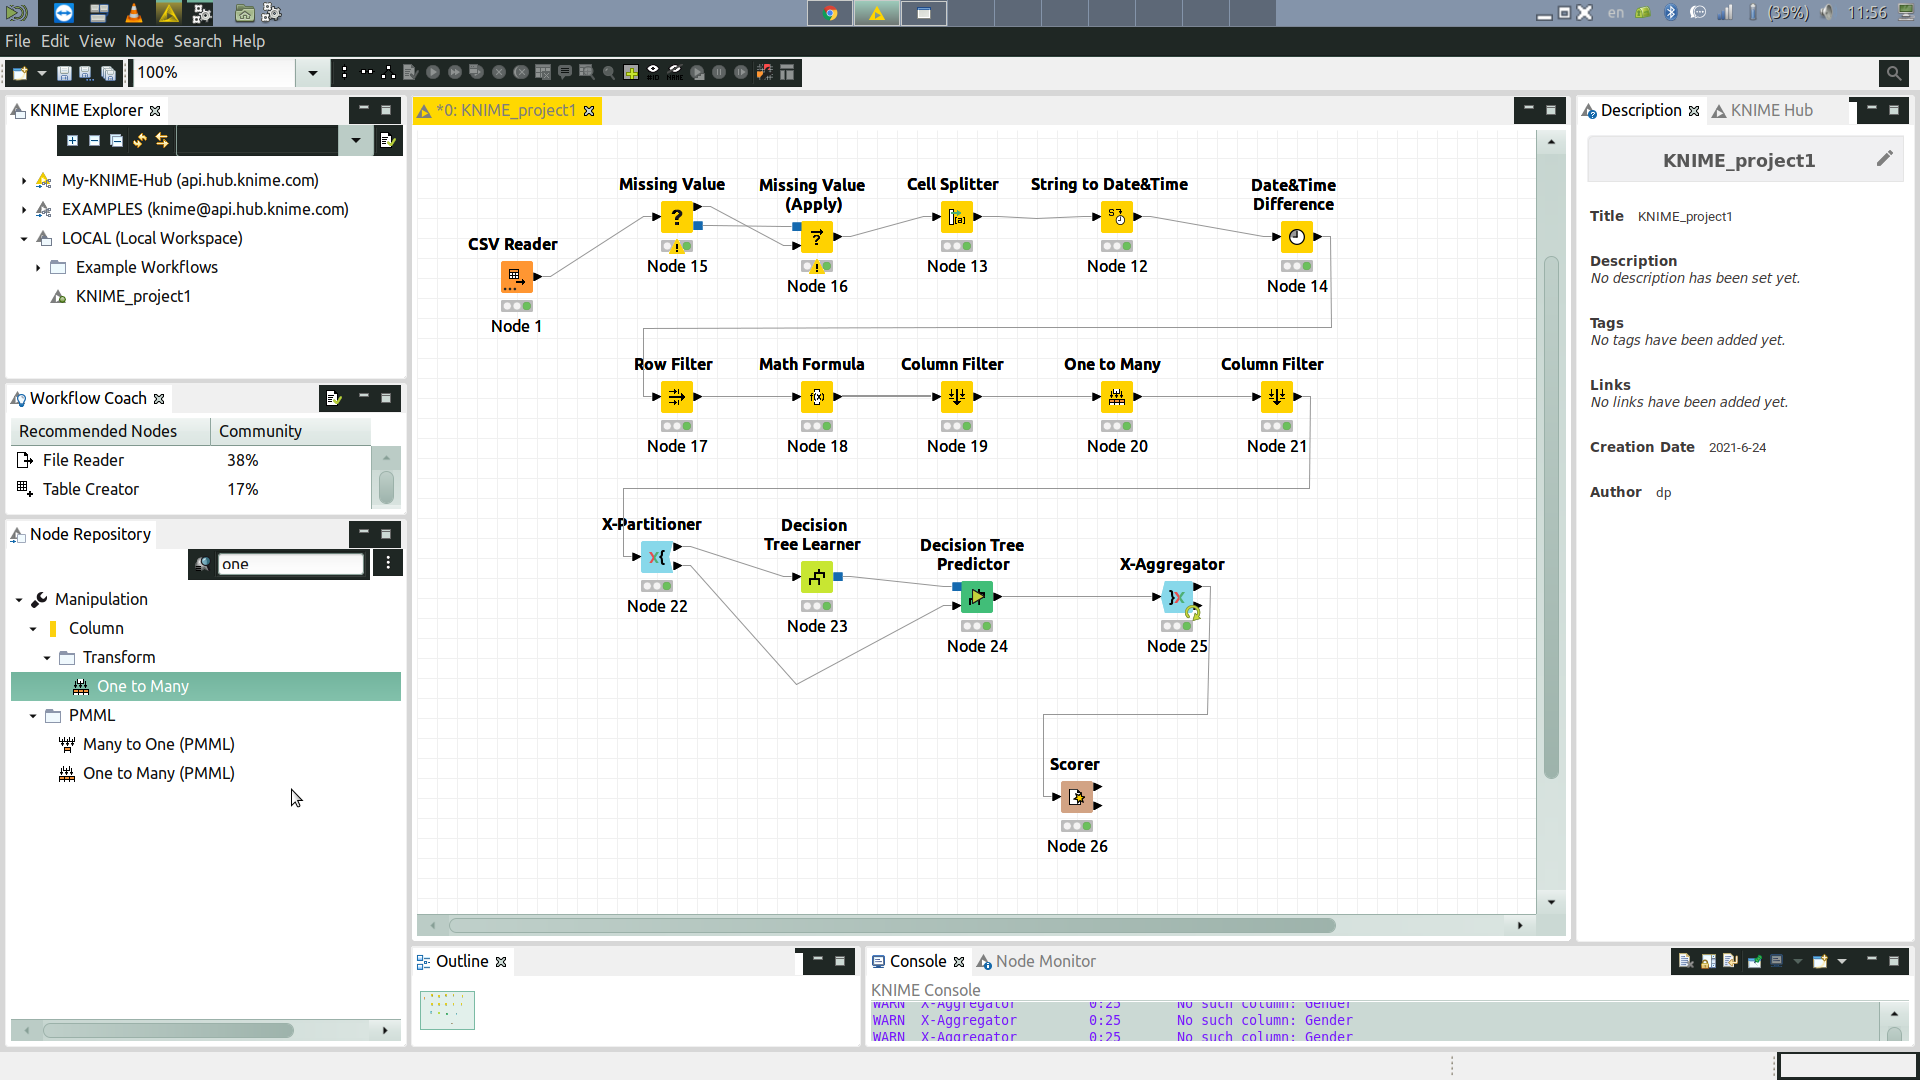Expand the LOCAL (Local Workspace) tree item
Image resolution: width=1920 pixels, height=1080 pixels.
point(23,238)
